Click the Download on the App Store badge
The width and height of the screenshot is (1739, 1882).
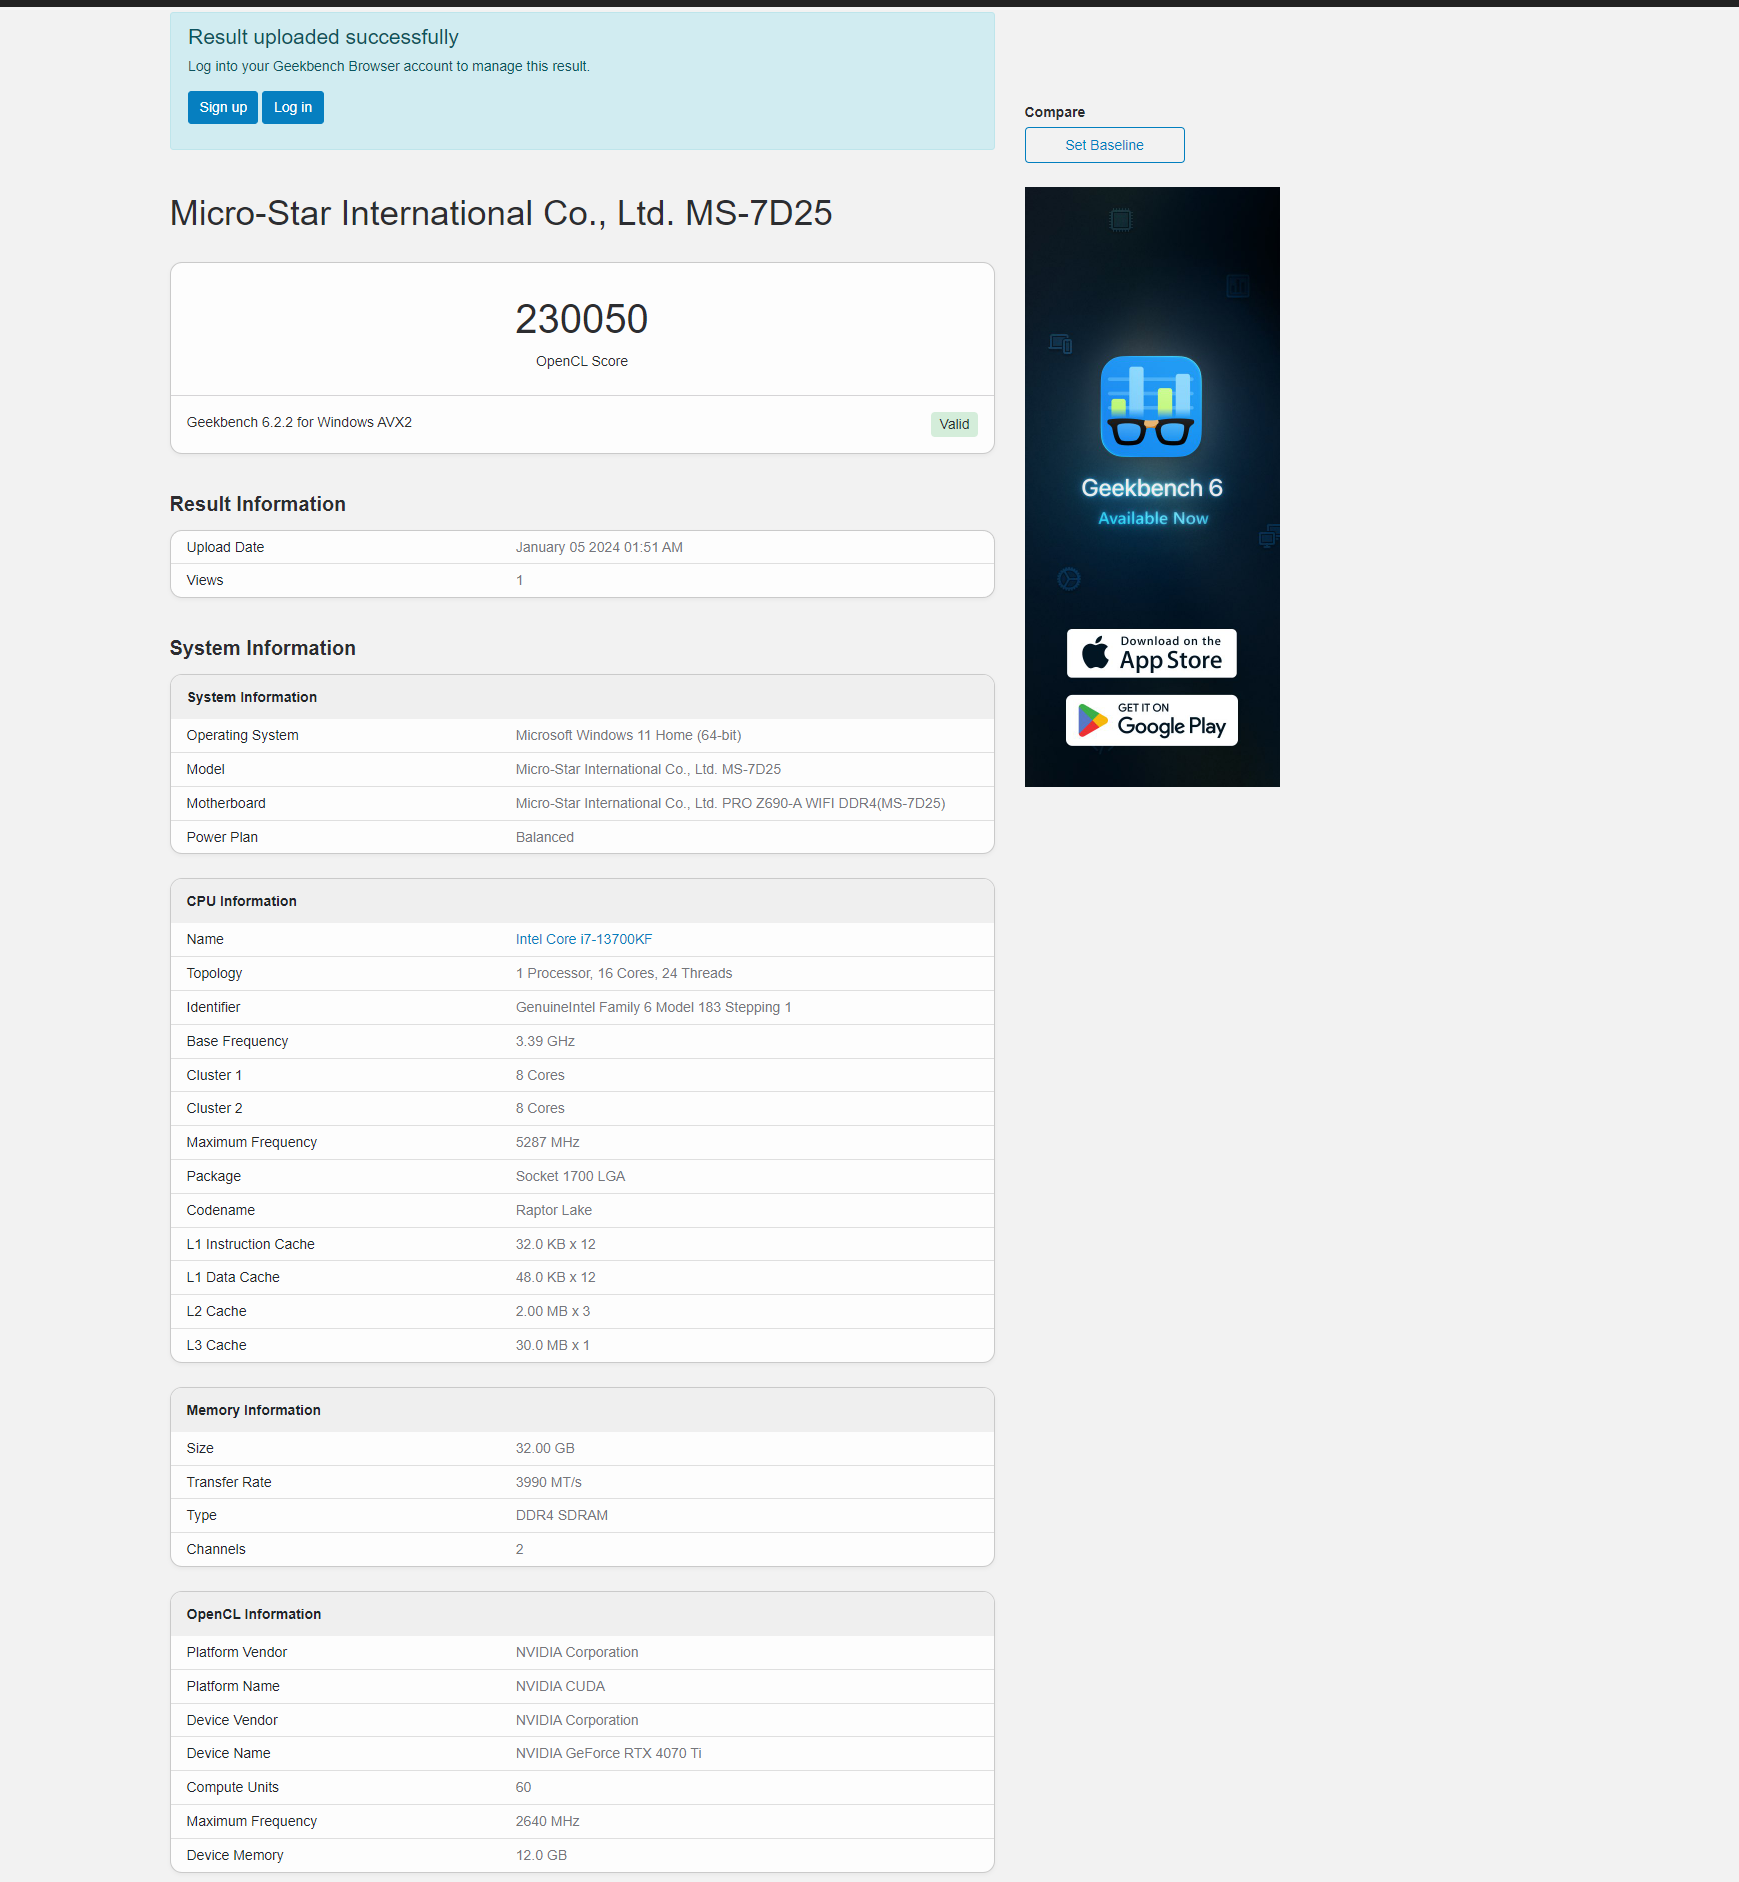pos(1152,653)
